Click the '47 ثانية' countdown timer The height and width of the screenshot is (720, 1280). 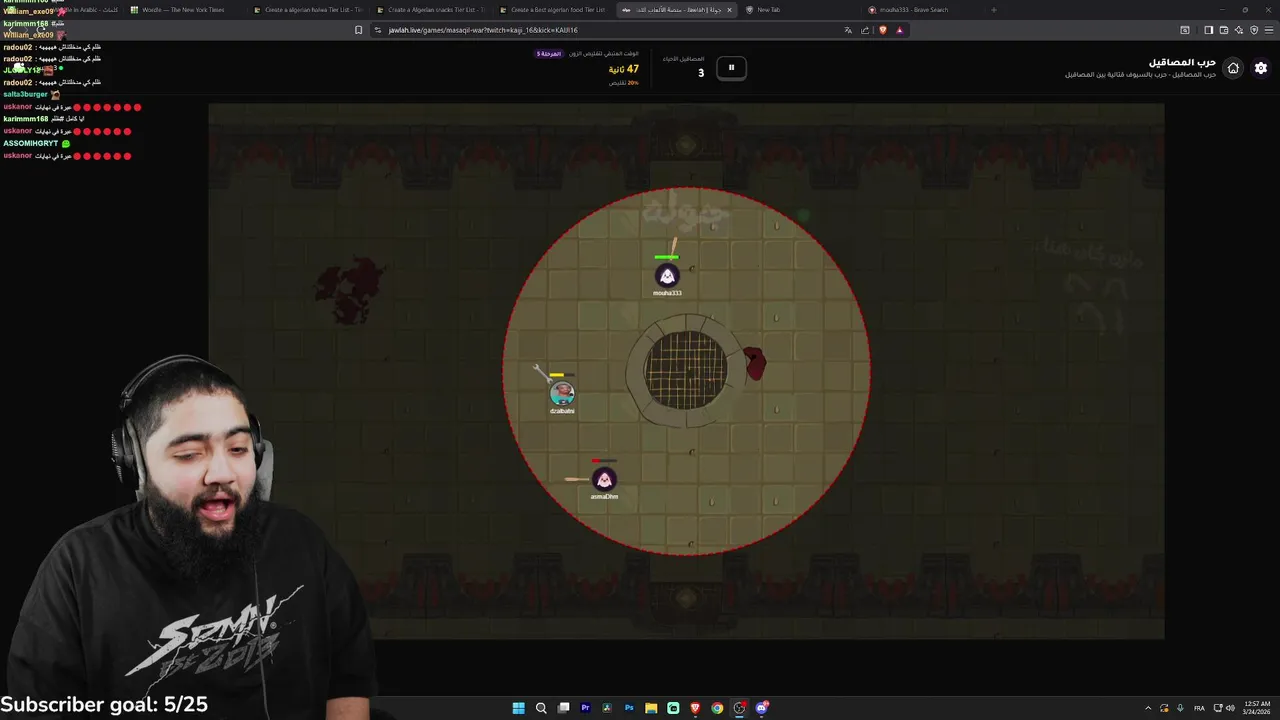(x=623, y=70)
